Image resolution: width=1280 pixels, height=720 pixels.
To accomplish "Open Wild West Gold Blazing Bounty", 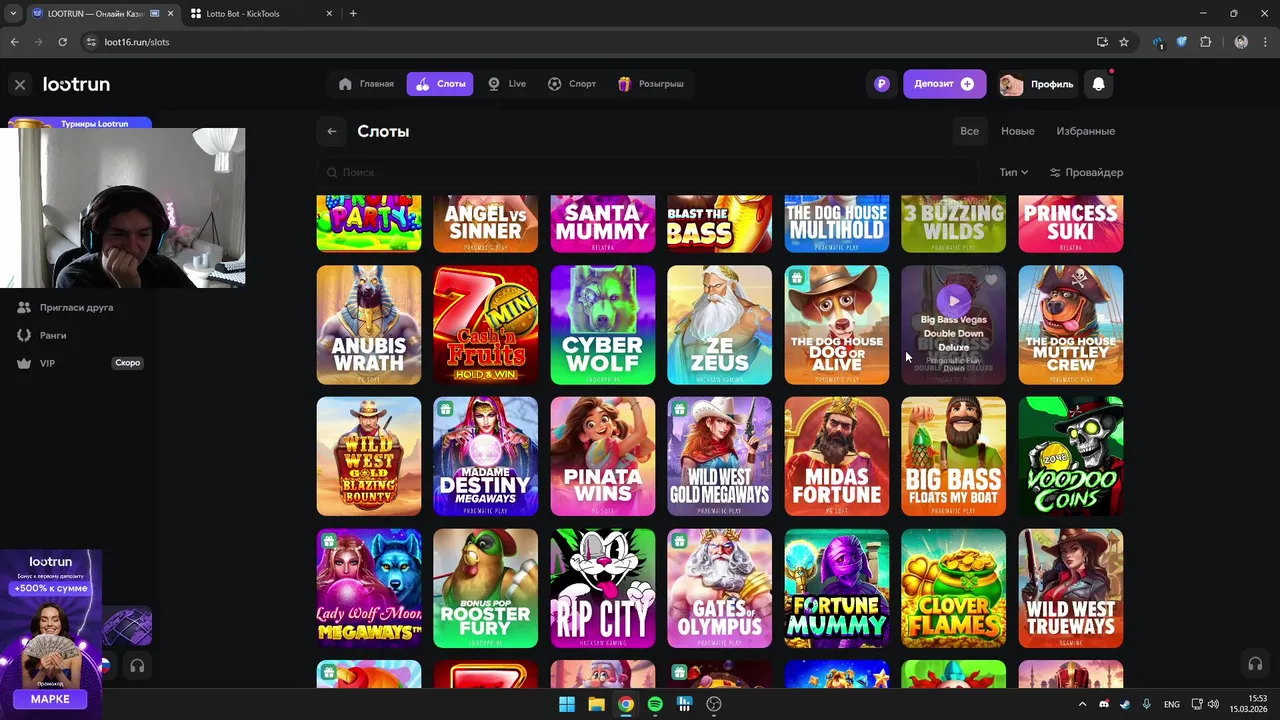I will [x=369, y=457].
